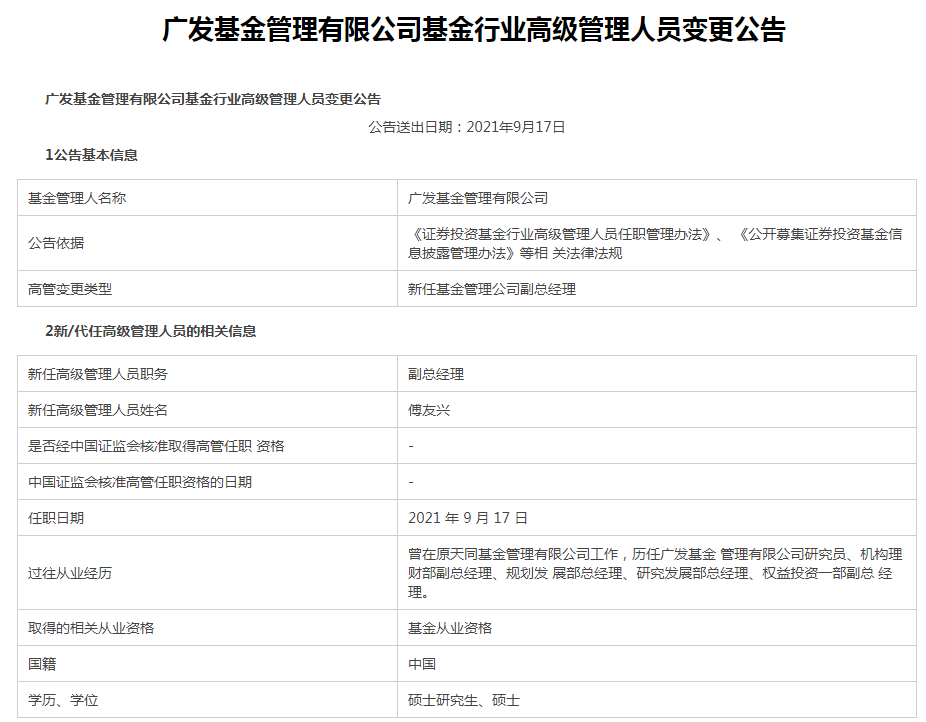Click the '任职日期' row label
Screen dimensions: 926x722
point(56,518)
